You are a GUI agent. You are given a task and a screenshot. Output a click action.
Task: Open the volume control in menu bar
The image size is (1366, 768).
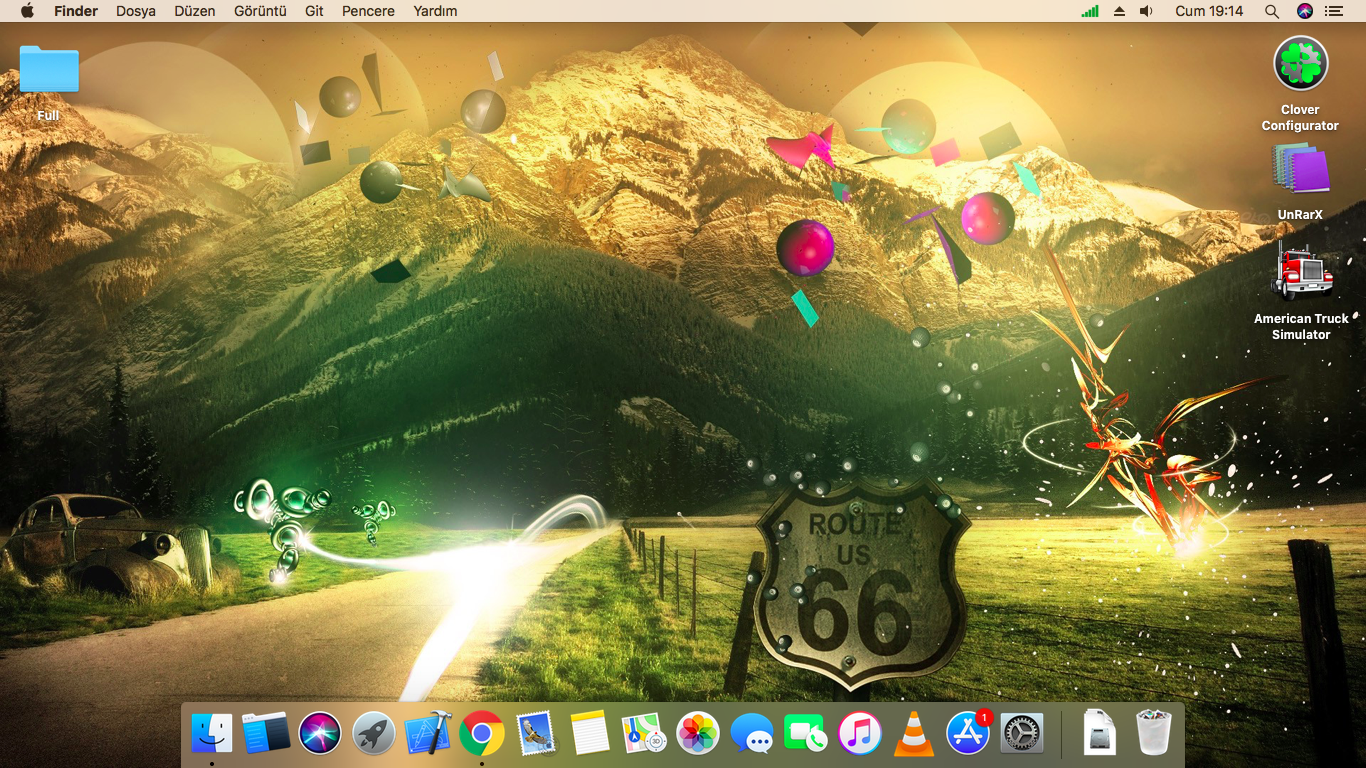pyautogui.click(x=1146, y=11)
